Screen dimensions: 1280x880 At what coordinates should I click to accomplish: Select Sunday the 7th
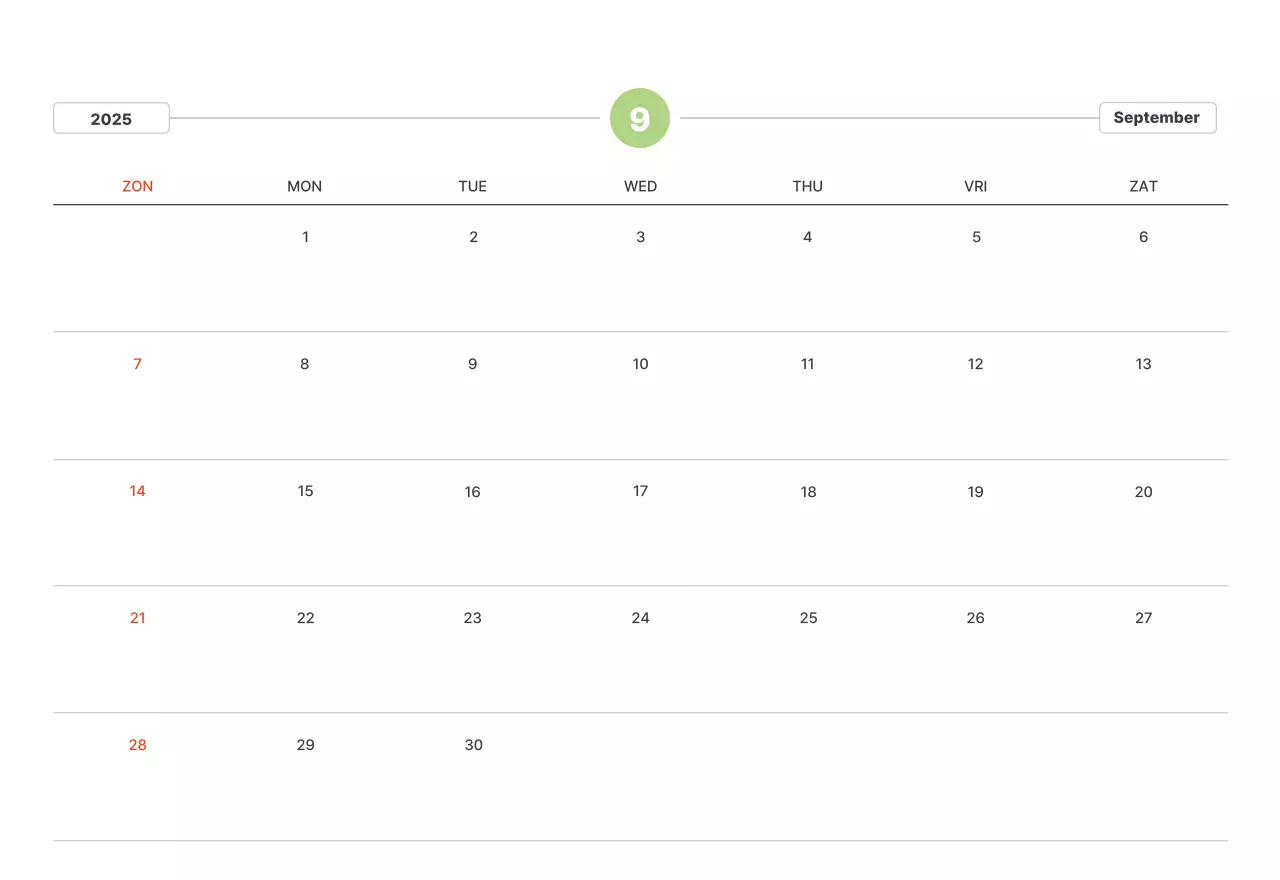coord(138,364)
